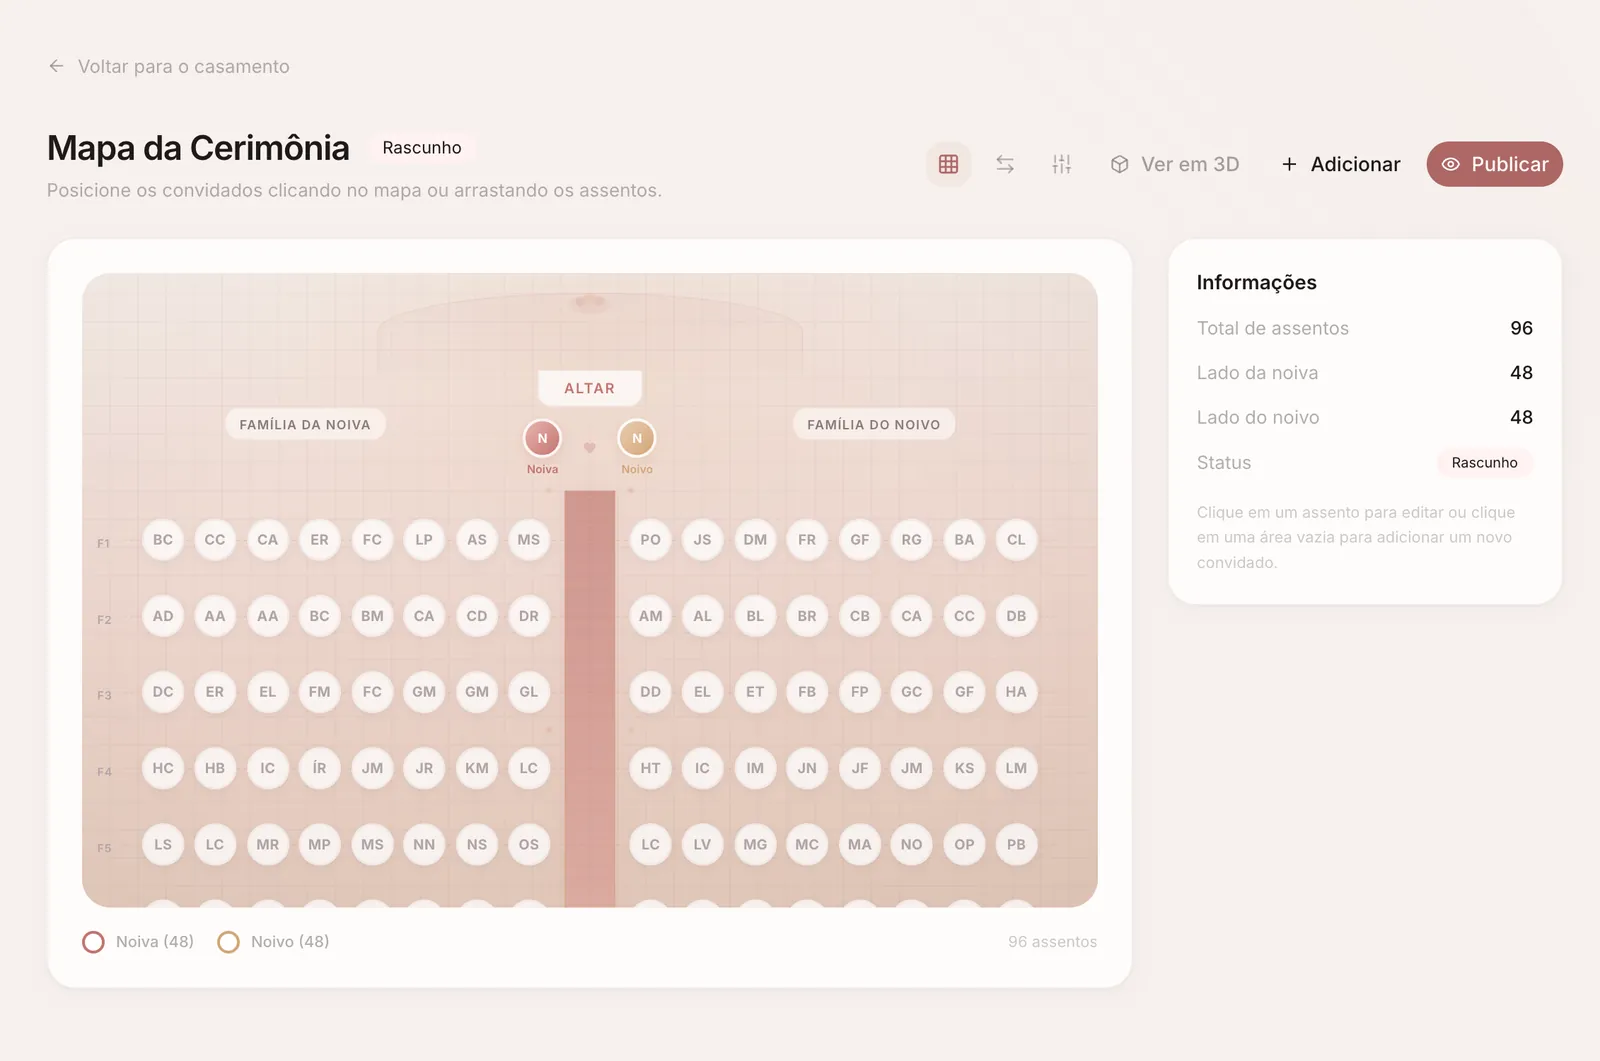Click the Noivo (48) legend marker
The image size is (1600, 1061).
coord(228,942)
